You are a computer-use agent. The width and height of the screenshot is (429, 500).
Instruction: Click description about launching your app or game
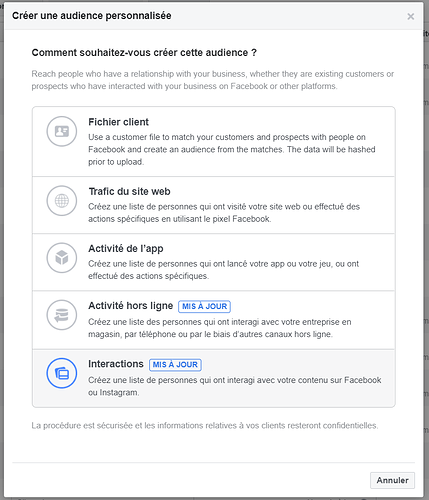click(223, 270)
